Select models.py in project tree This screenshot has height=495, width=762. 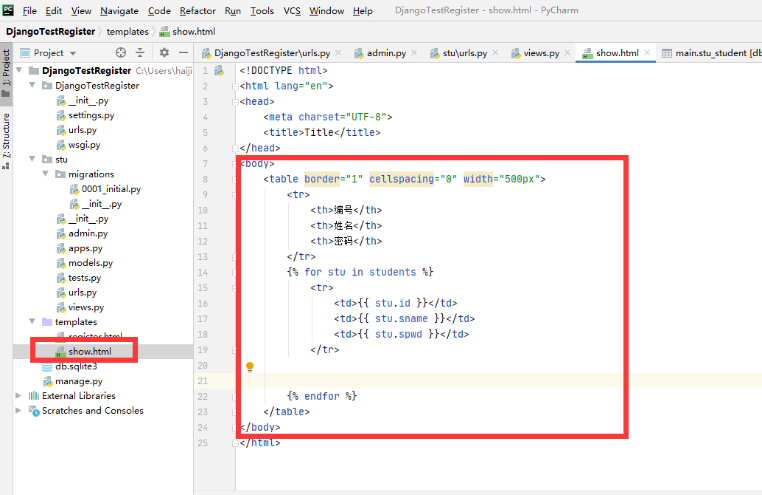90,262
